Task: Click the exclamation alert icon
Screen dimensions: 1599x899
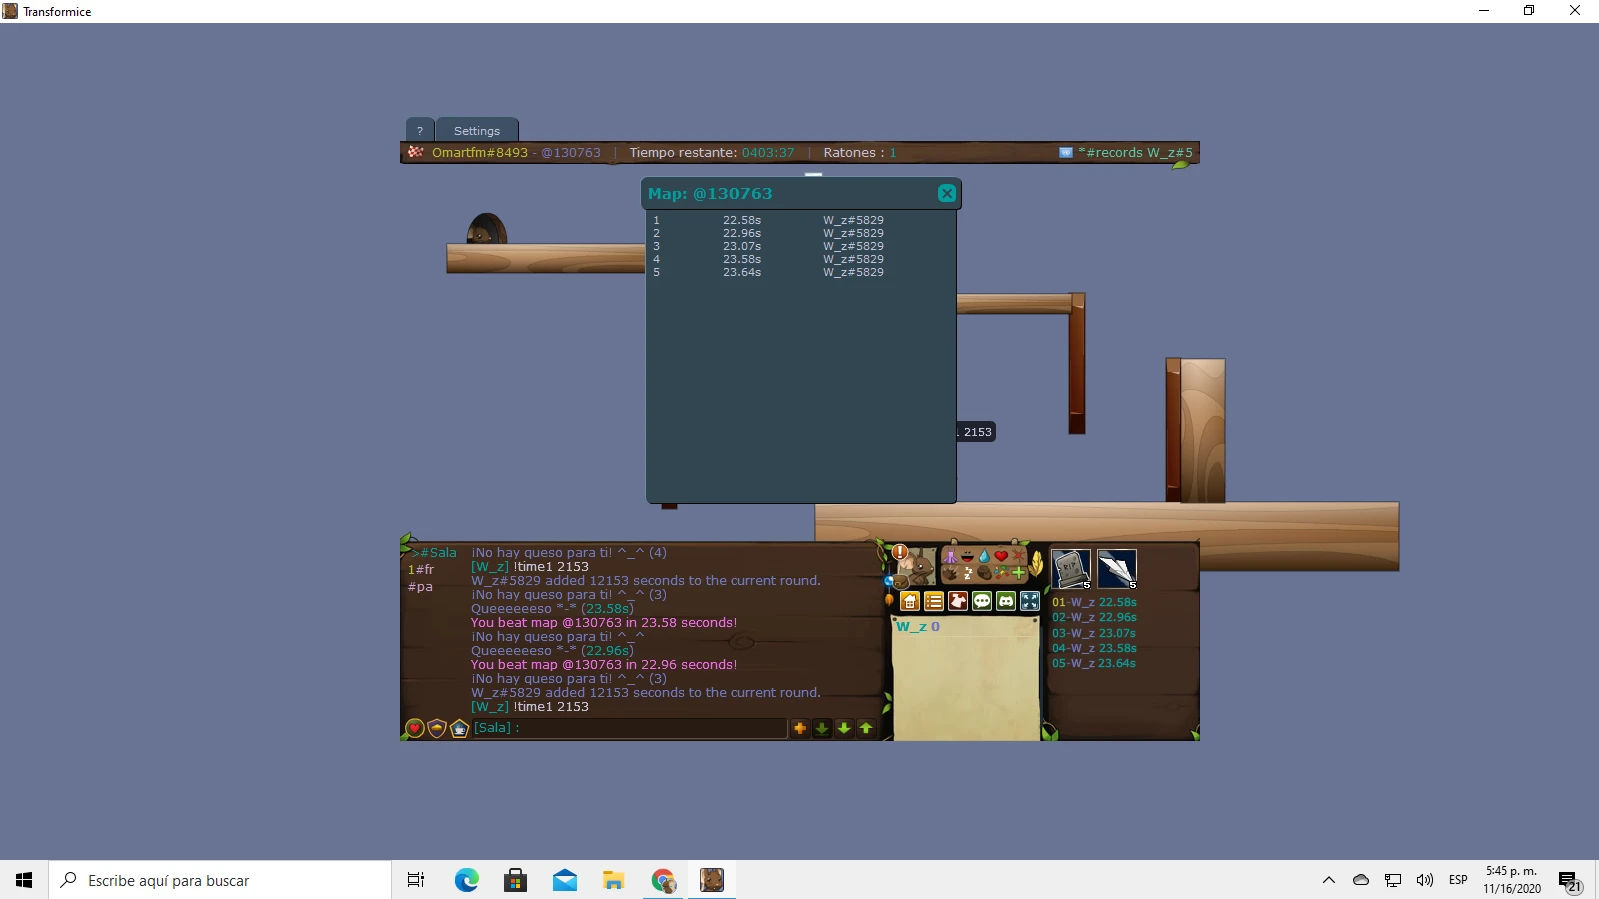Action: point(900,551)
